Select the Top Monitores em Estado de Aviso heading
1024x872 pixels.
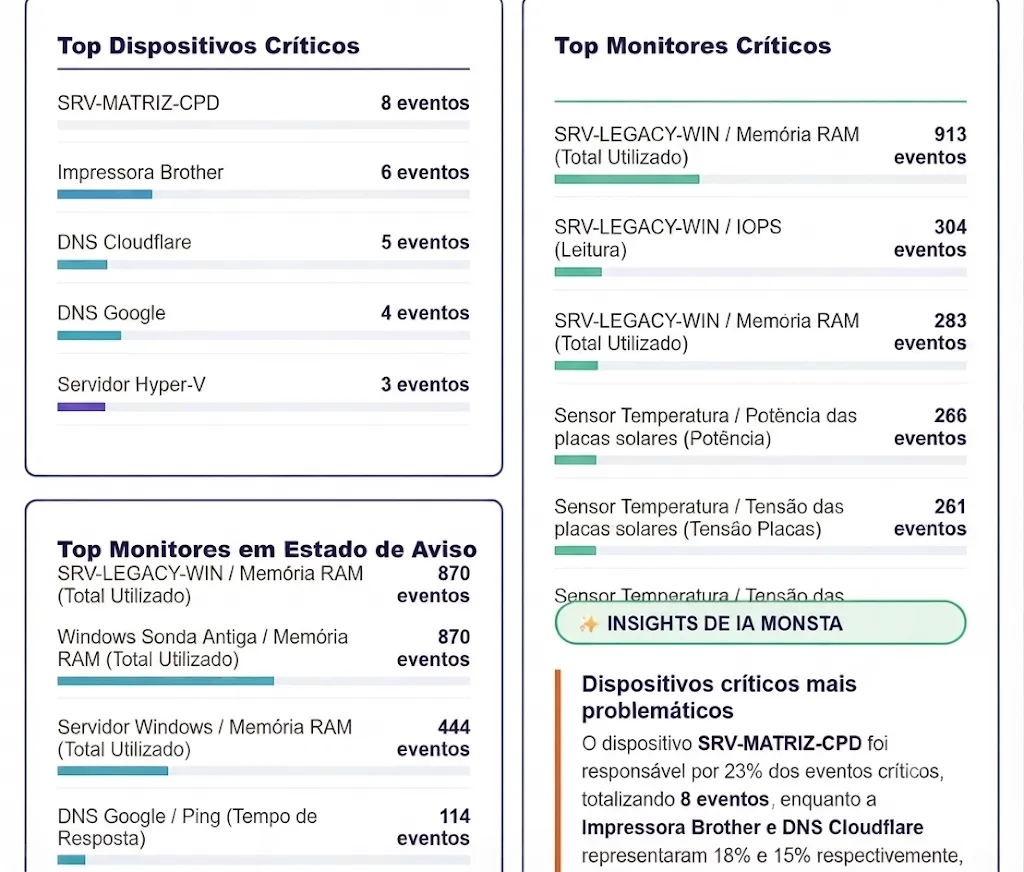point(267,549)
